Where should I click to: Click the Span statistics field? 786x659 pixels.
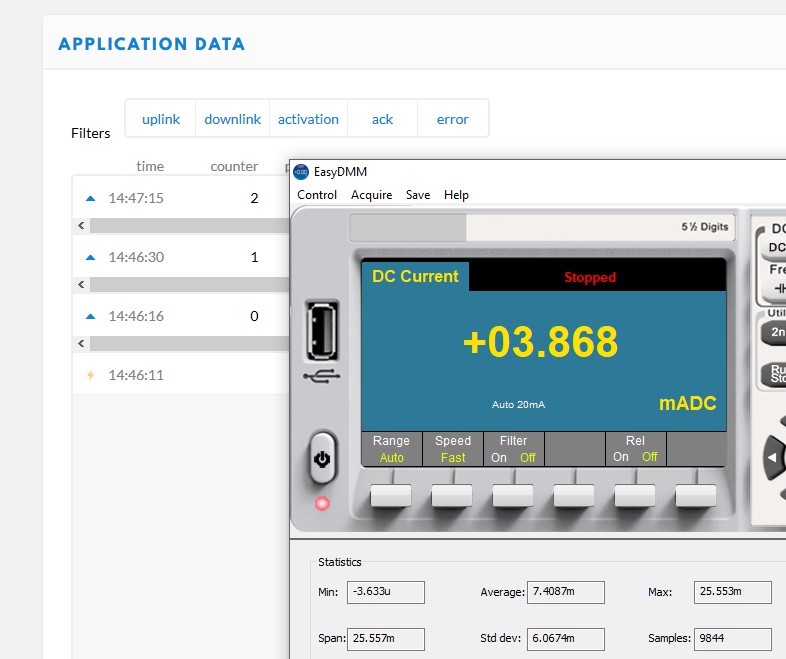385,639
